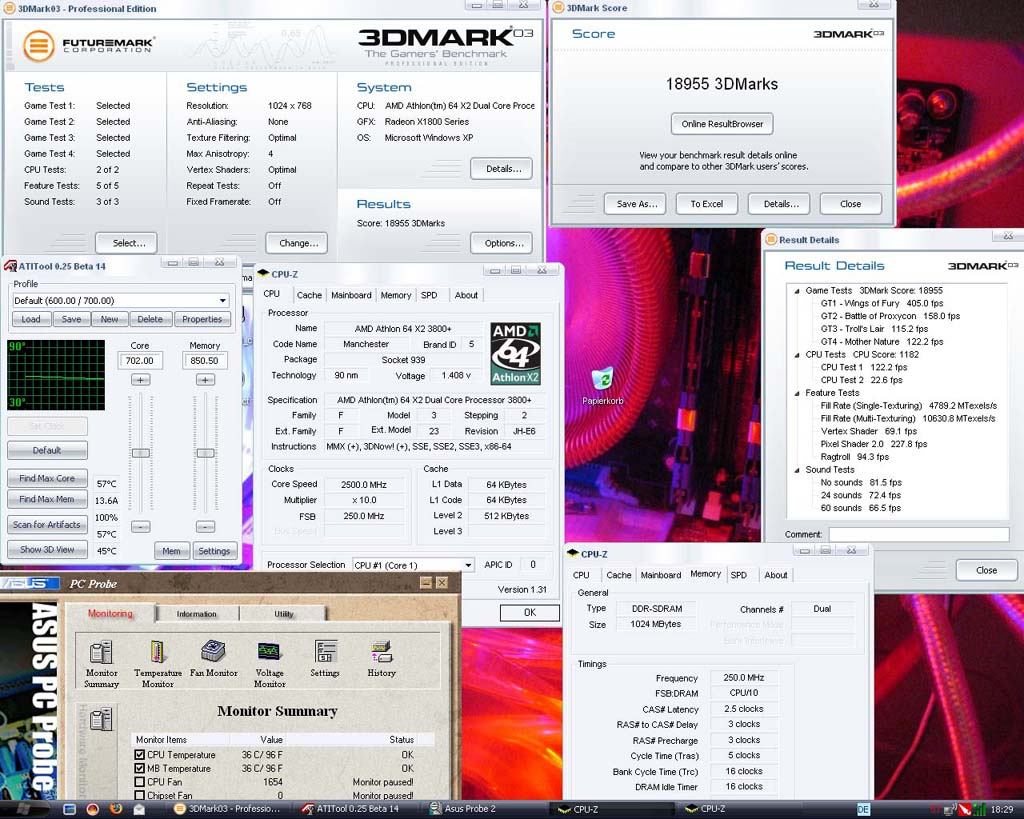This screenshot has width=1024, height=819.
Task: Click Change settings button in 3DMark03
Action: [x=296, y=243]
